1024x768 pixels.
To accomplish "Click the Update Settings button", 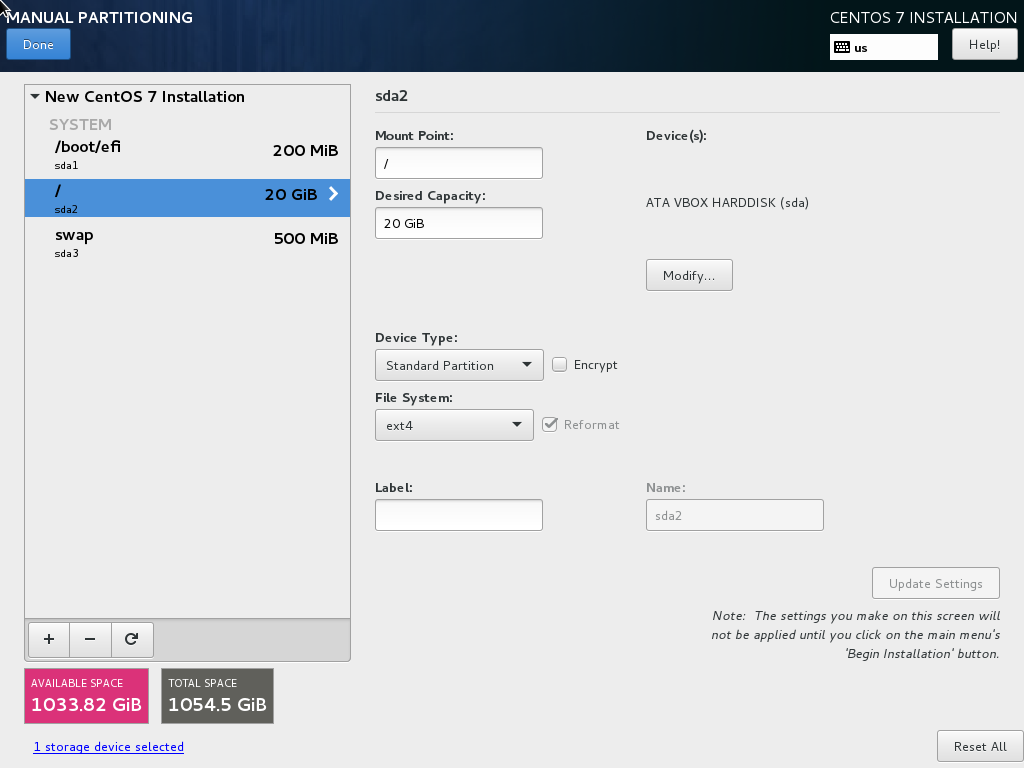I will (935, 583).
